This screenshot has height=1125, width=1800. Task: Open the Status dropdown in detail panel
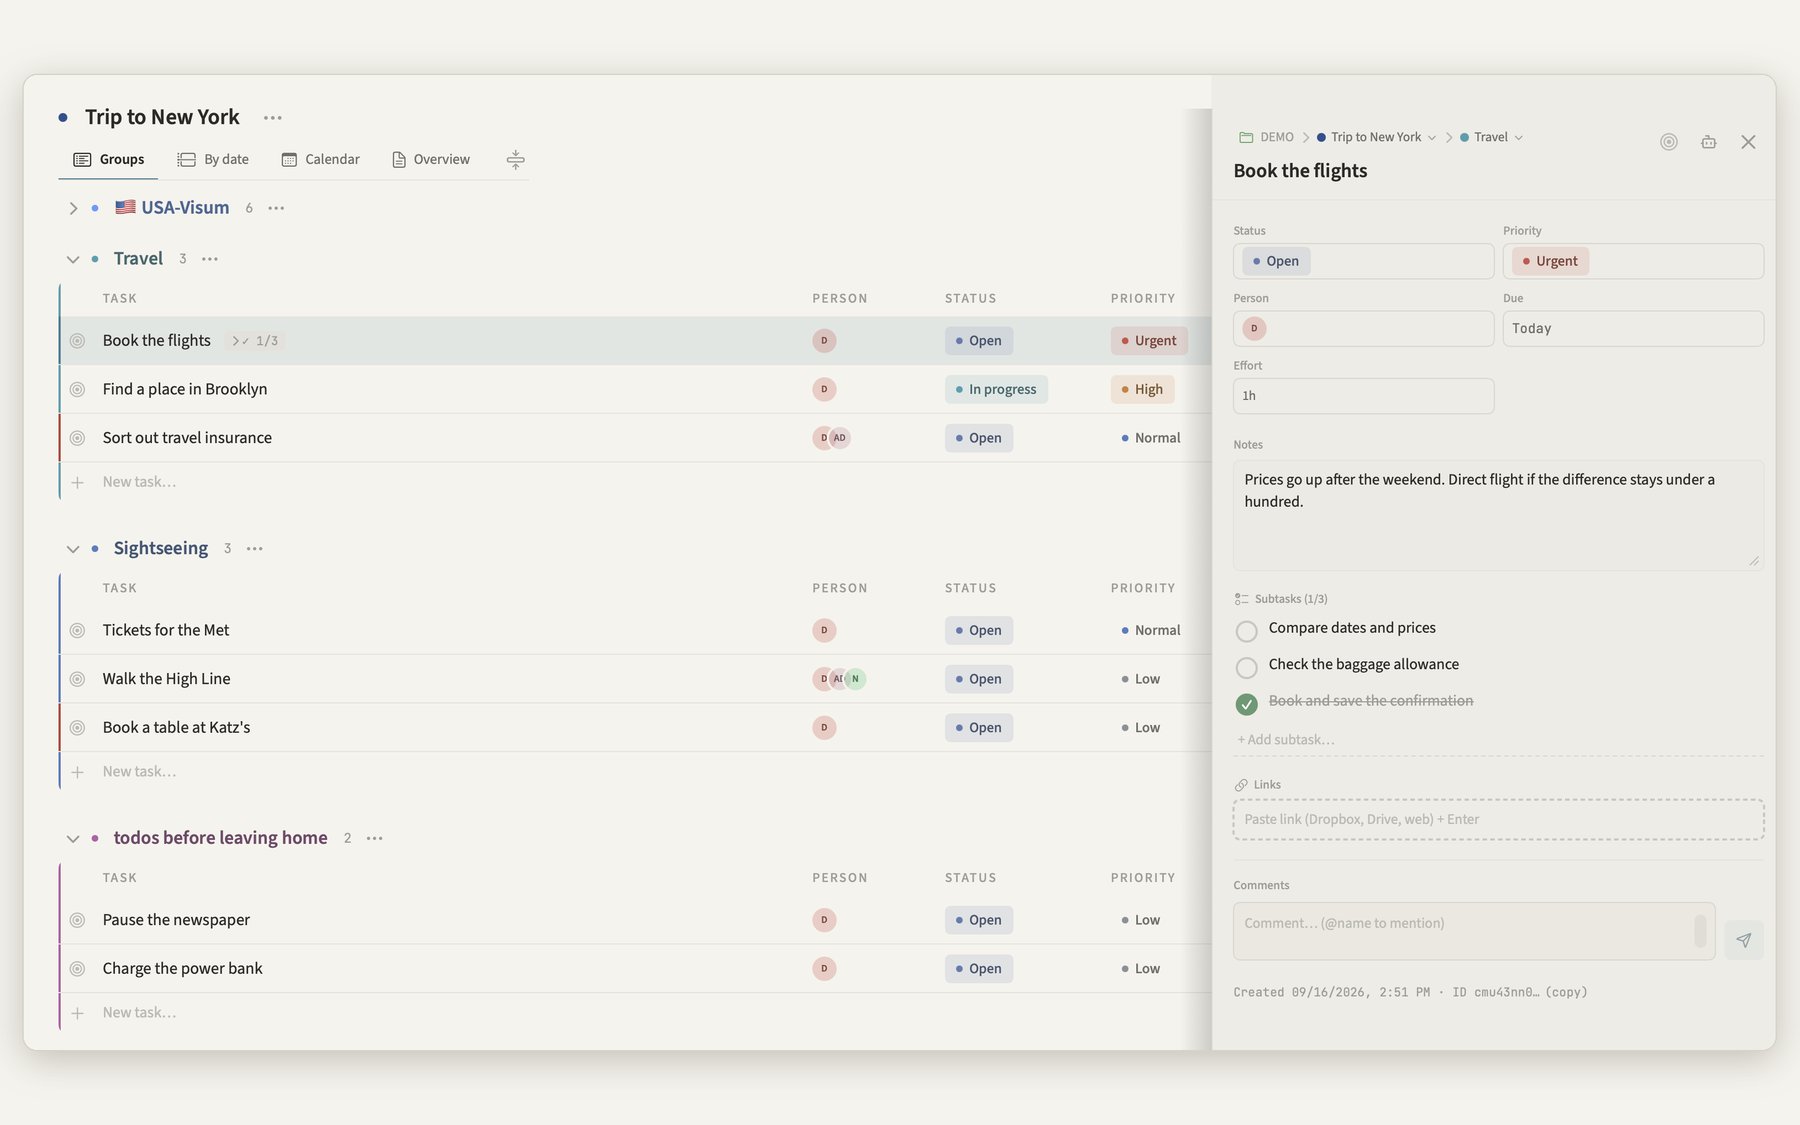(1363, 261)
